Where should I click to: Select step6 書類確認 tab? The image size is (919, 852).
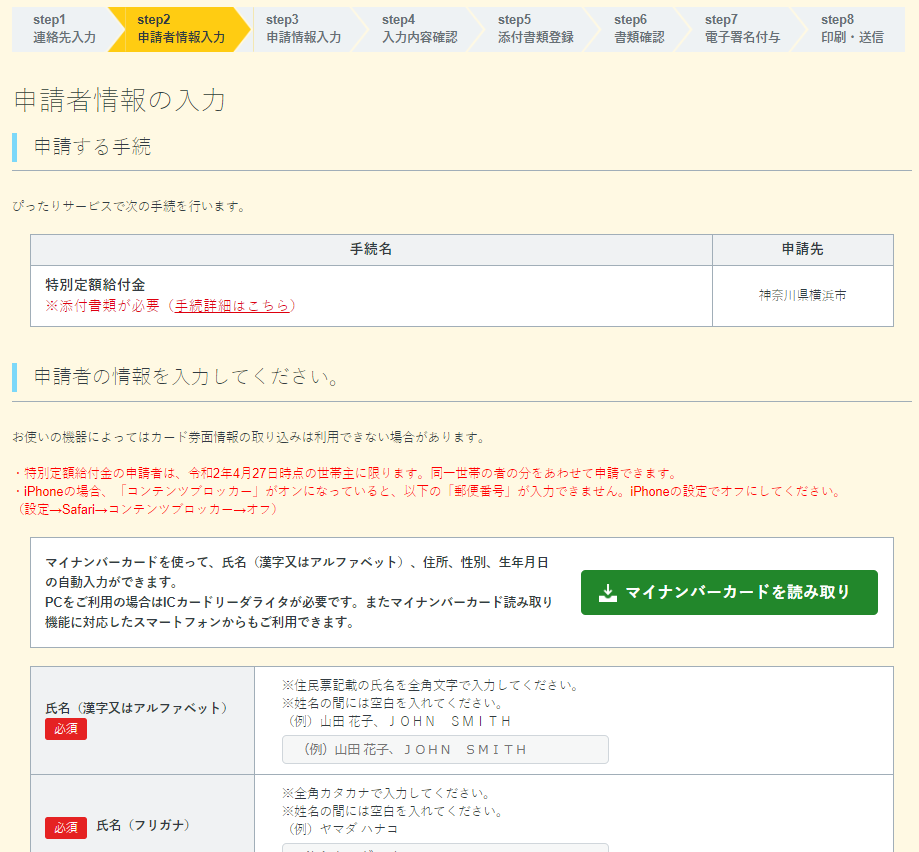(639, 29)
